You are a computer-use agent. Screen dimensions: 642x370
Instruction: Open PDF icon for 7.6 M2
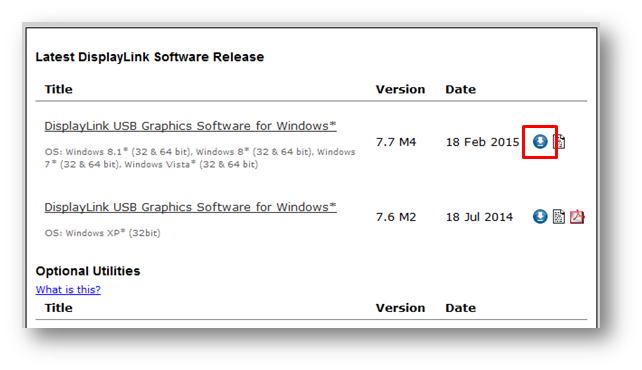pyautogui.click(x=577, y=217)
